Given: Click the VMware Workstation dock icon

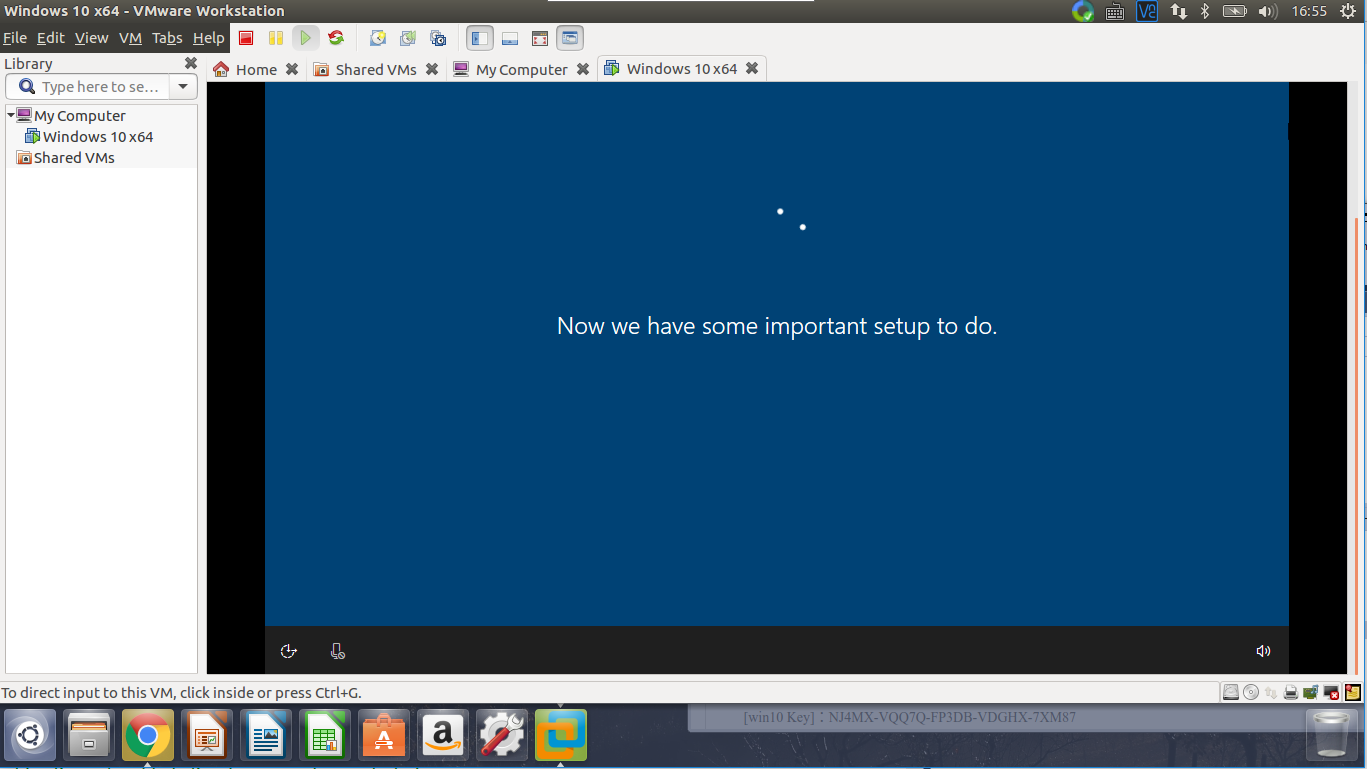Looking at the screenshot, I should [x=561, y=737].
